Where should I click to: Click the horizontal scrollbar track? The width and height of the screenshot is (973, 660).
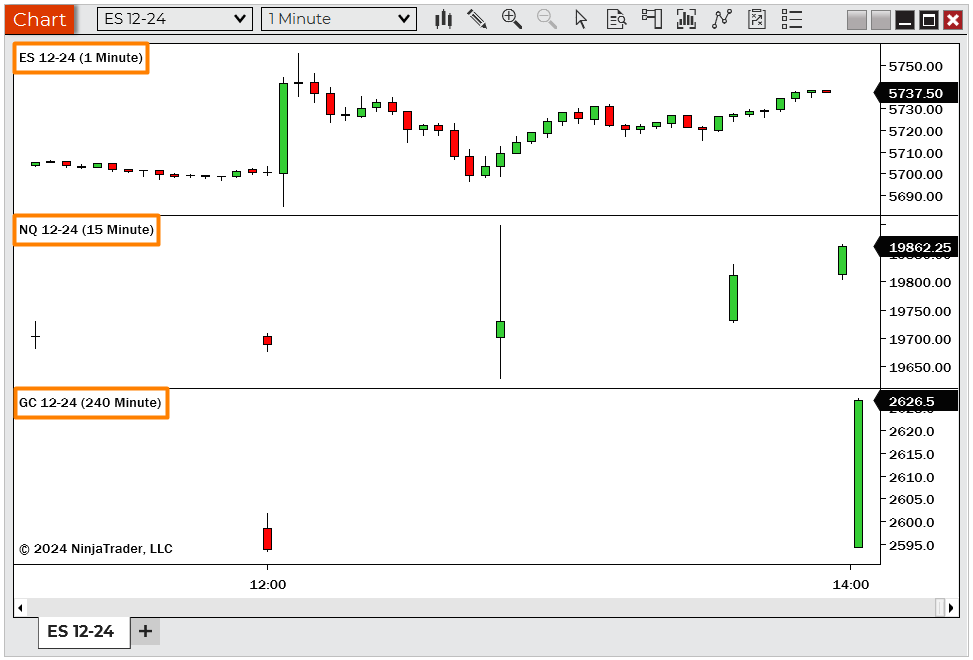pyautogui.click(x=481, y=607)
